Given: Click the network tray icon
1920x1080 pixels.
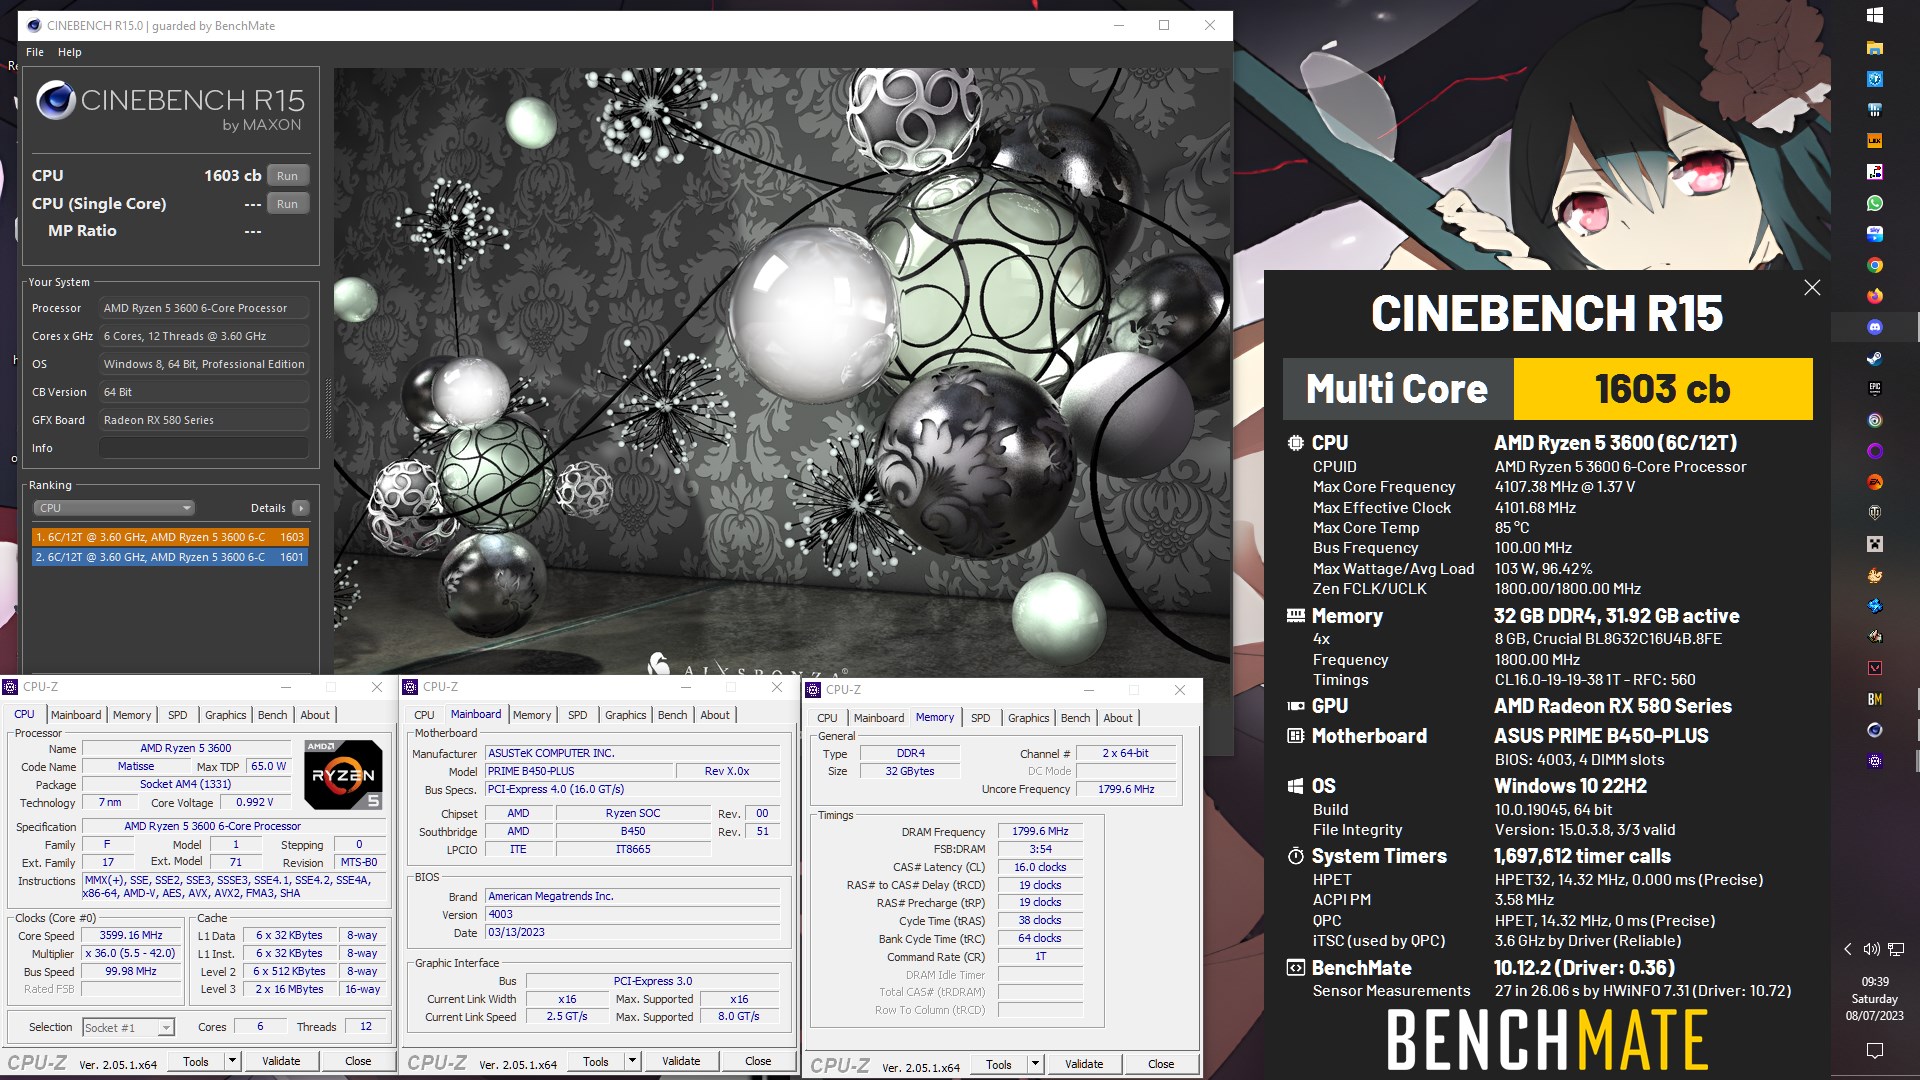Looking at the screenshot, I should click(1896, 949).
